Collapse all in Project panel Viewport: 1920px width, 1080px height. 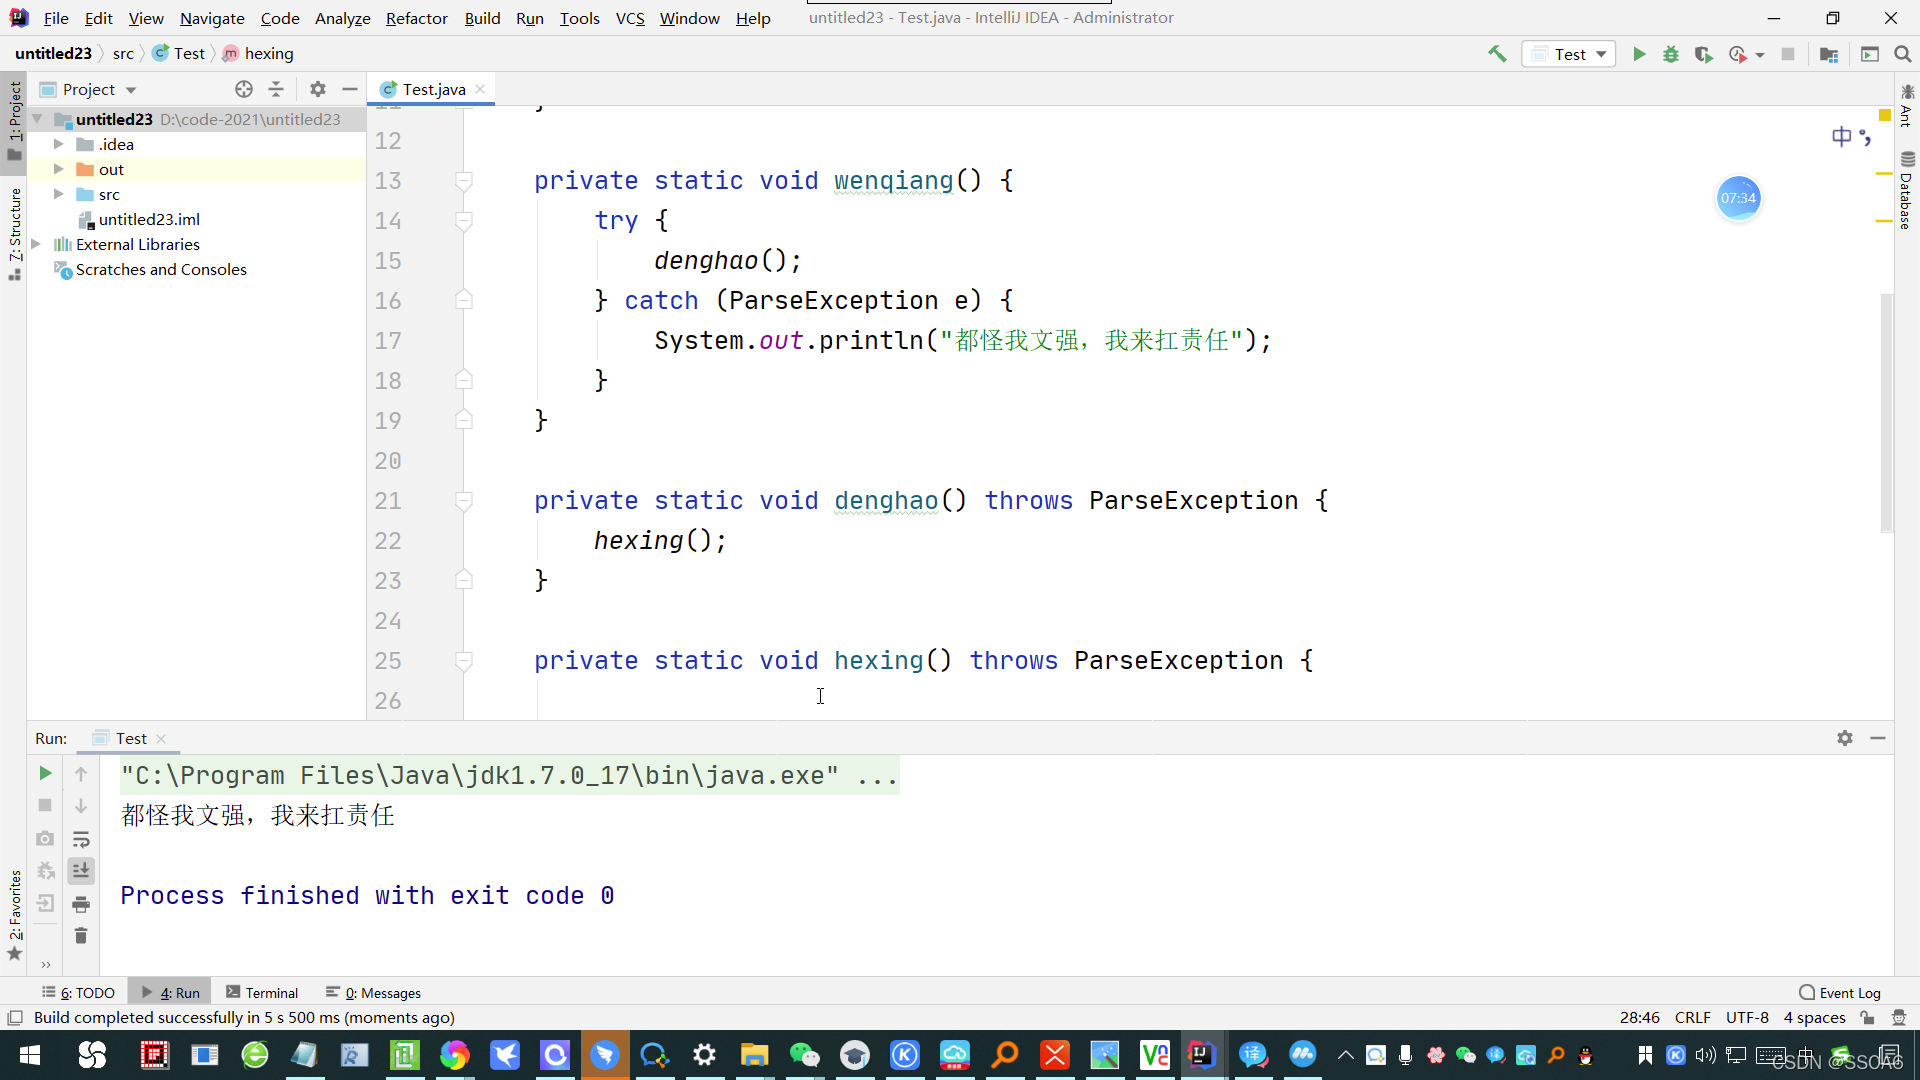coord(276,89)
